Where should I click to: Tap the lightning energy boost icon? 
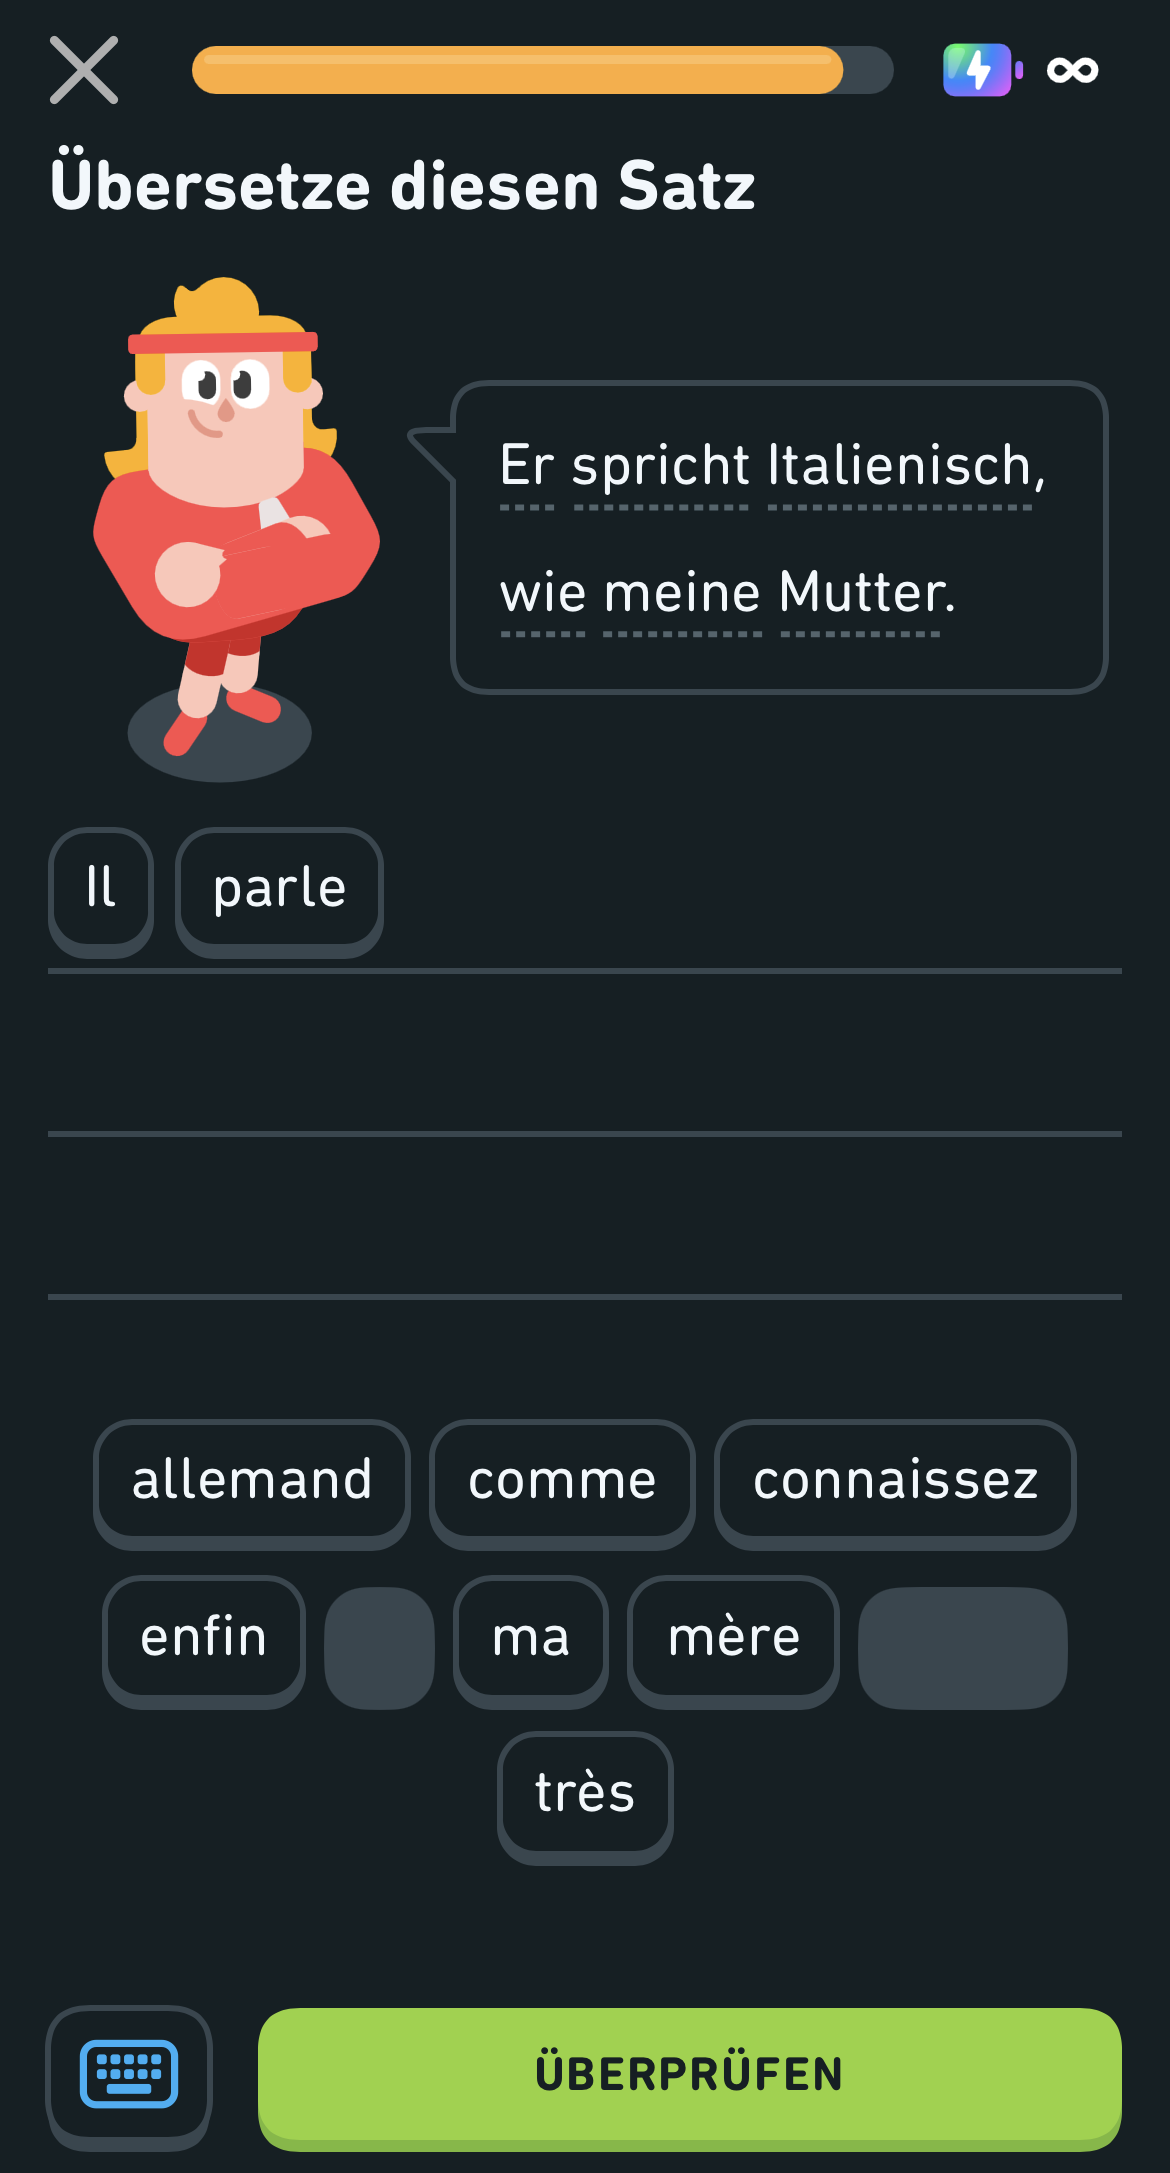click(x=978, y=70)
